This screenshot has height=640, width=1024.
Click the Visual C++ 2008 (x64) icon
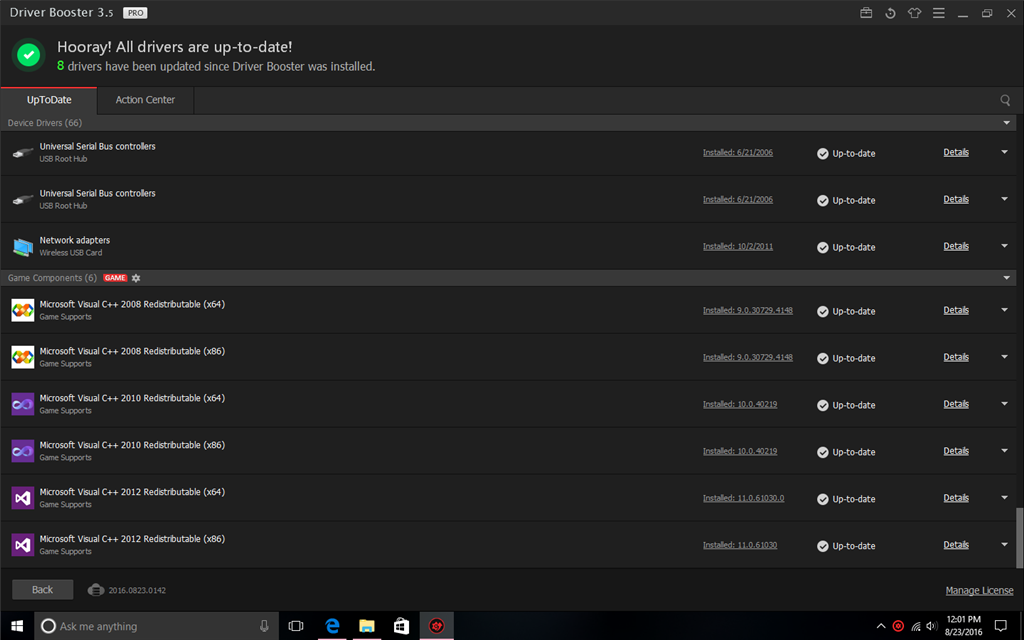[23, 310]
